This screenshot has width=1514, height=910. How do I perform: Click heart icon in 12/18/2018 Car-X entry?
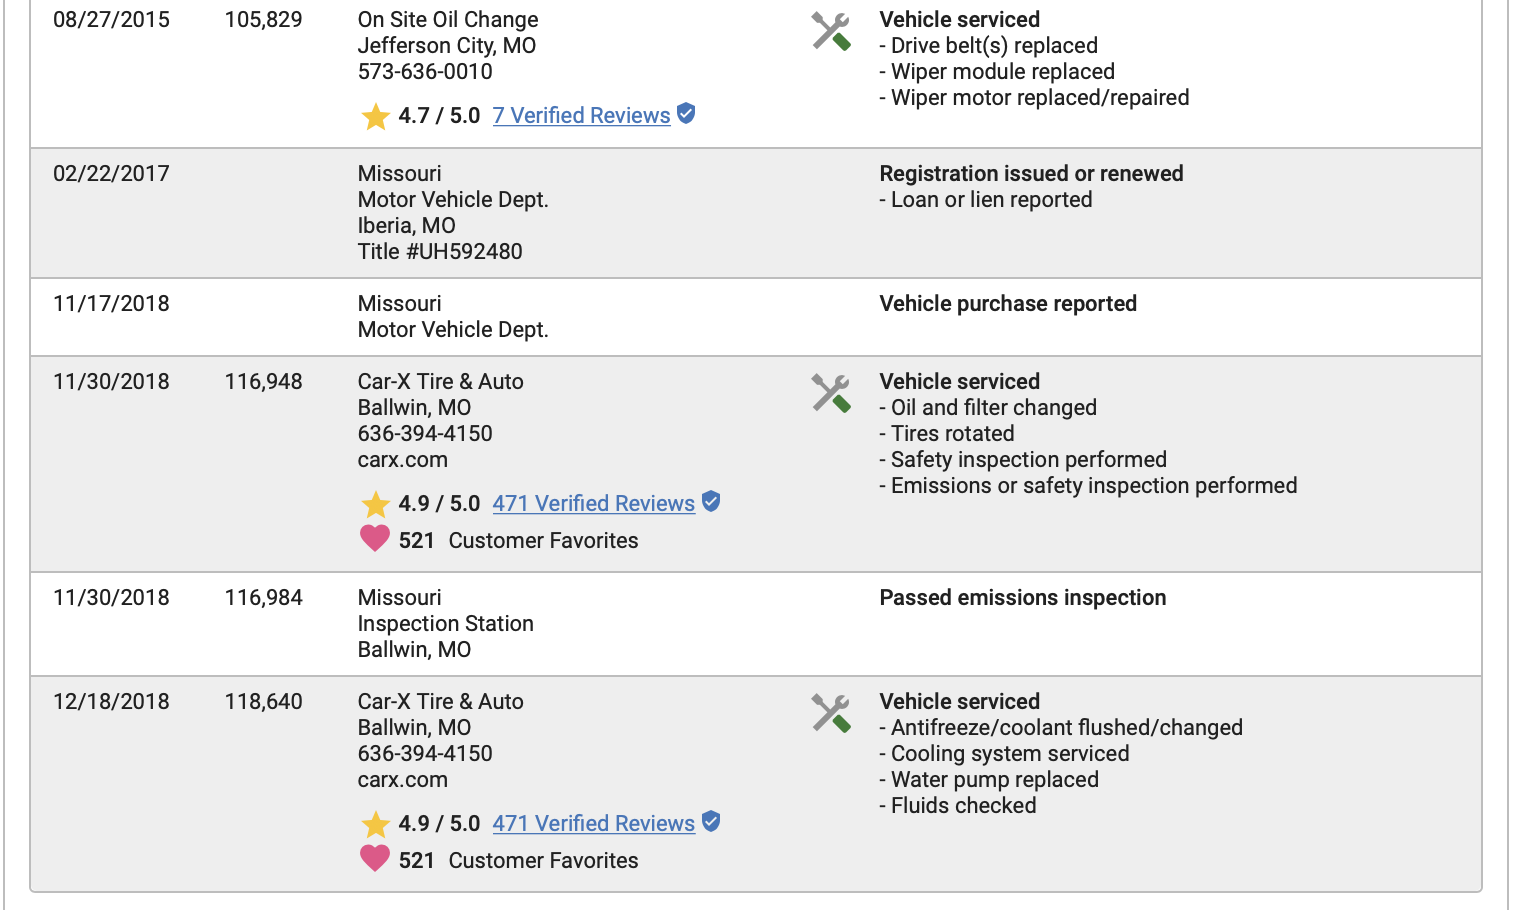[375, 859]
